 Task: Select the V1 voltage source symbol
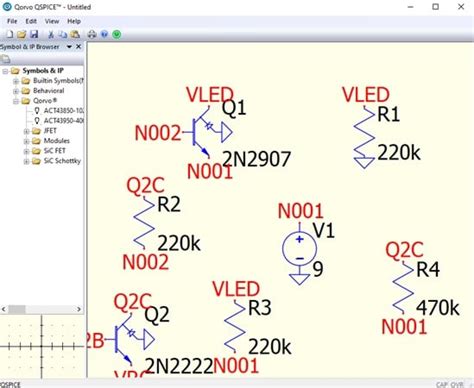click(299, 248)
